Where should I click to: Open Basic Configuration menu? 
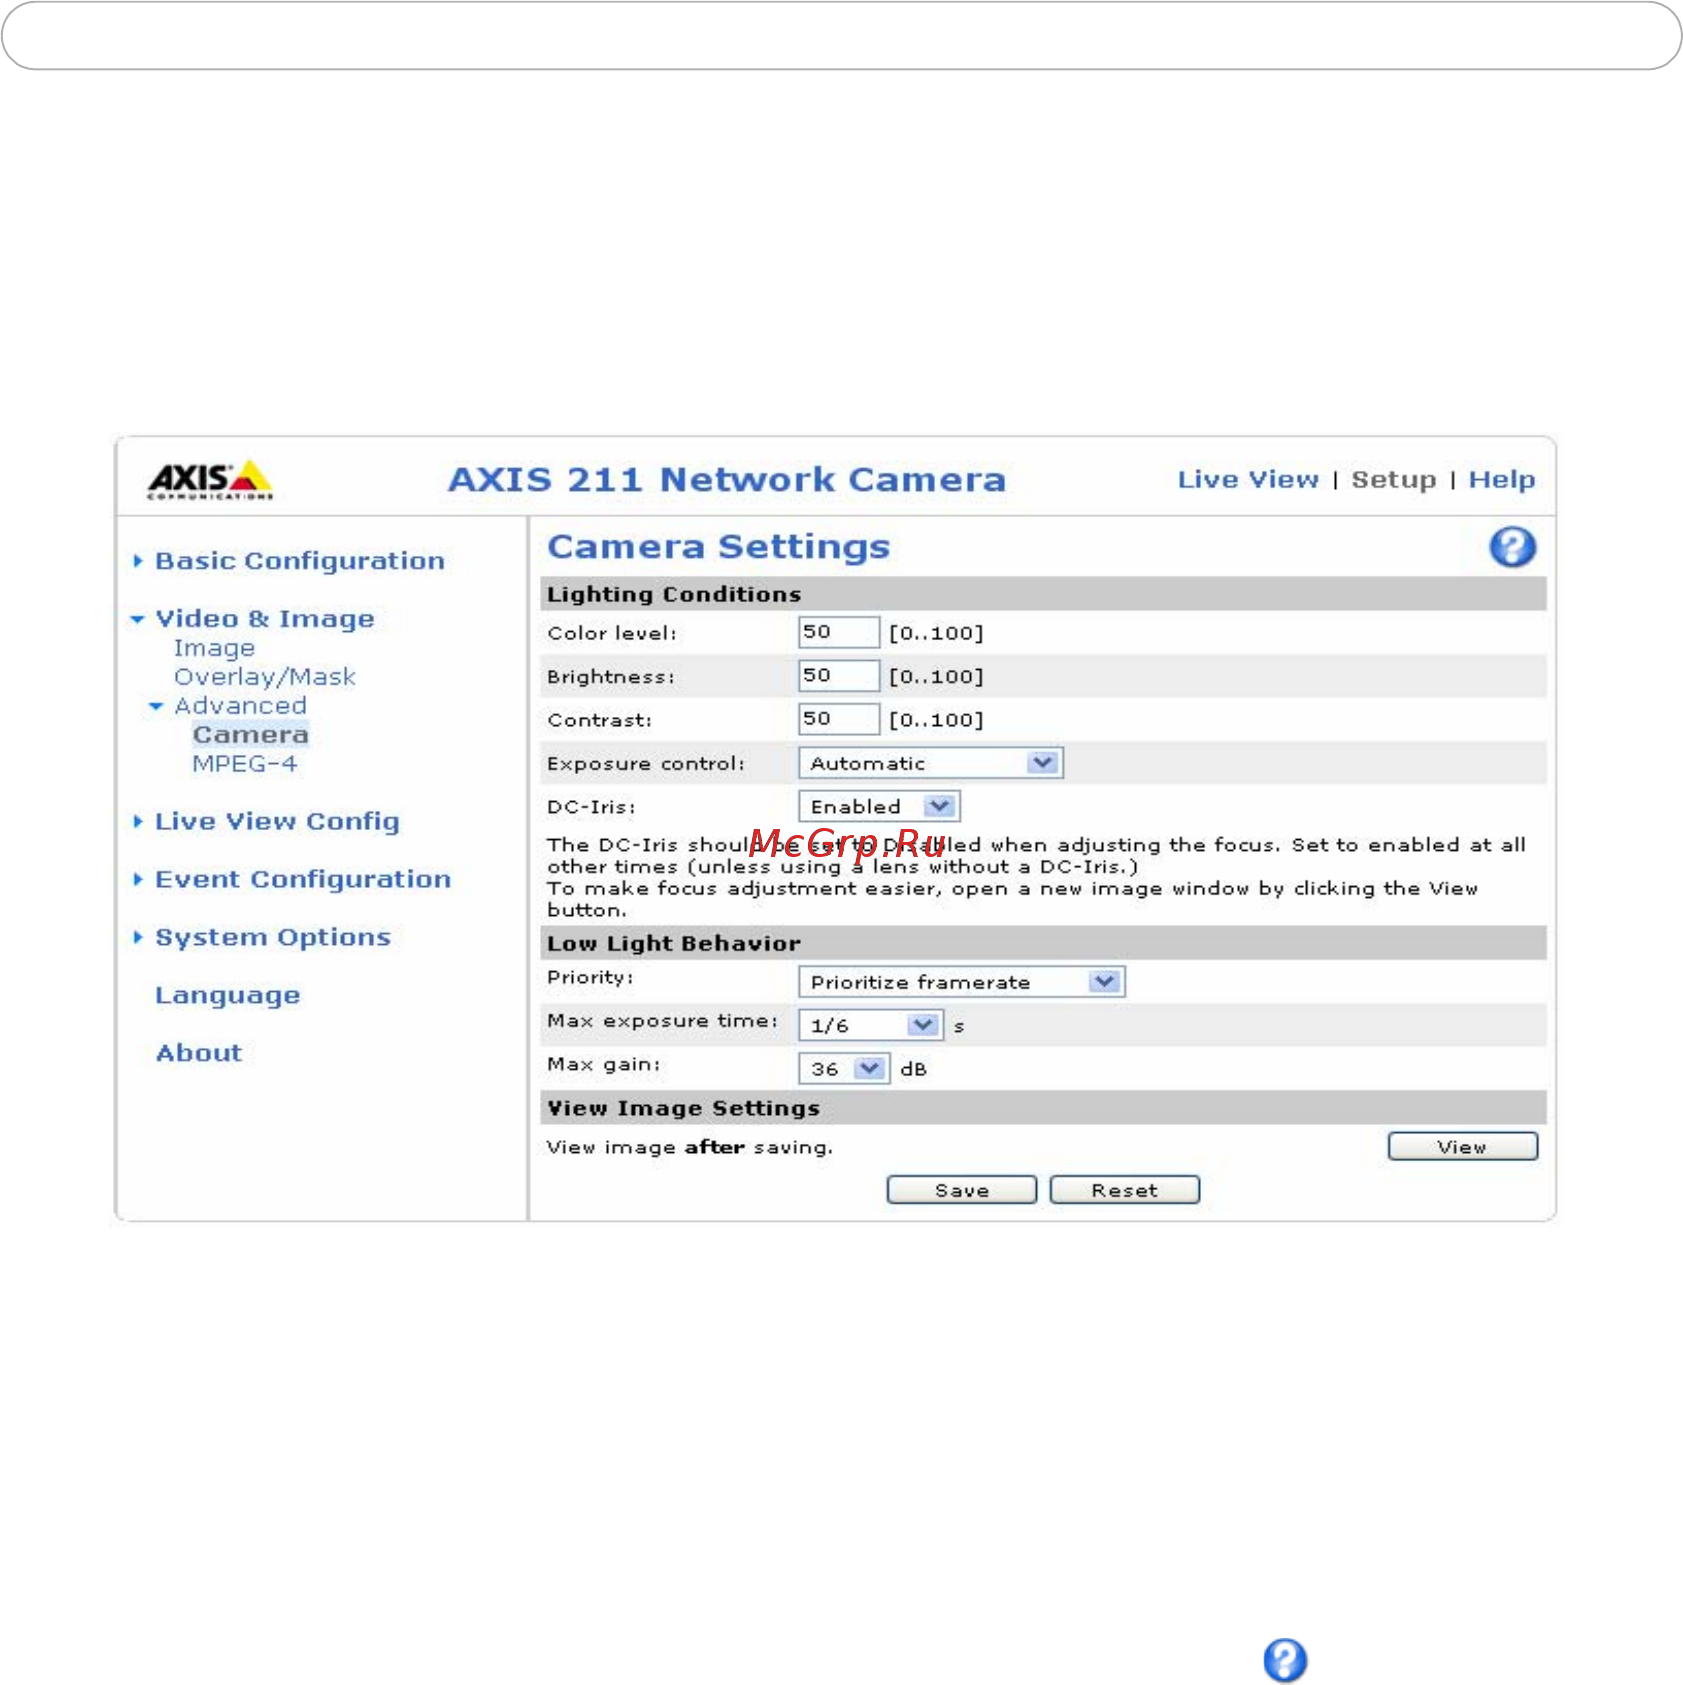pyautogui.click(x=299, y=561)
